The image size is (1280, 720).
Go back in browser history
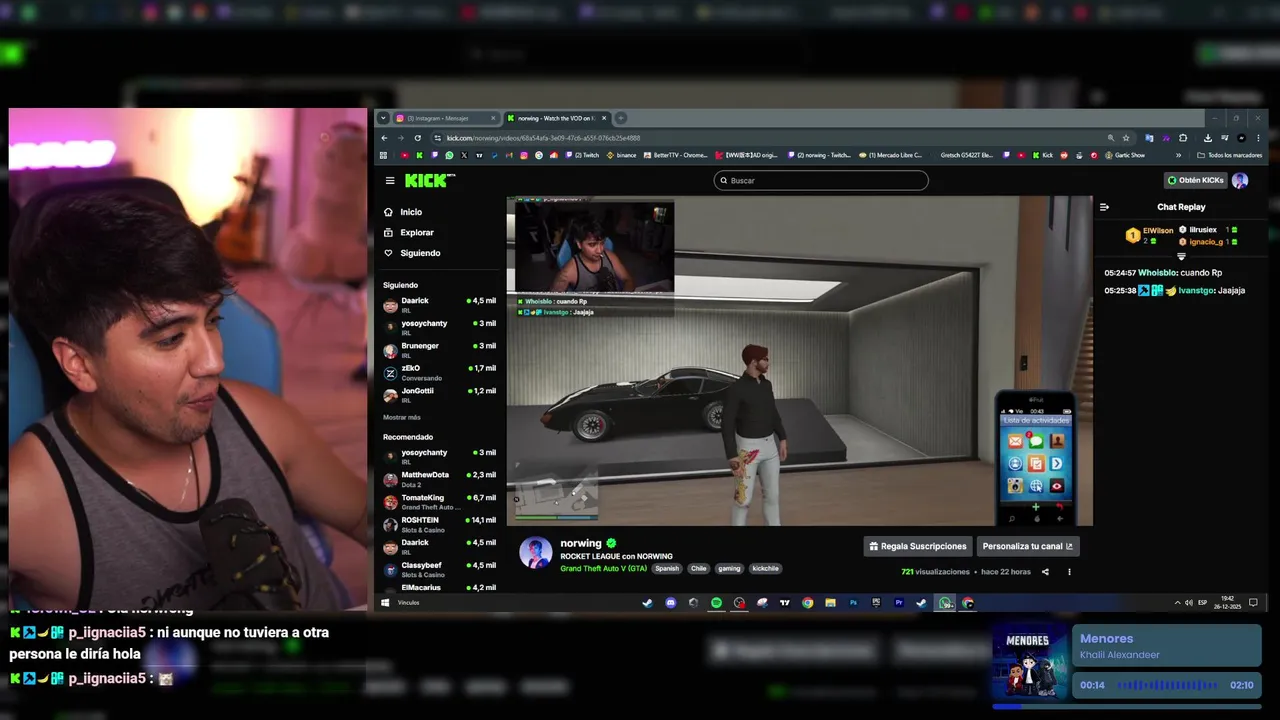pos(385,138)
